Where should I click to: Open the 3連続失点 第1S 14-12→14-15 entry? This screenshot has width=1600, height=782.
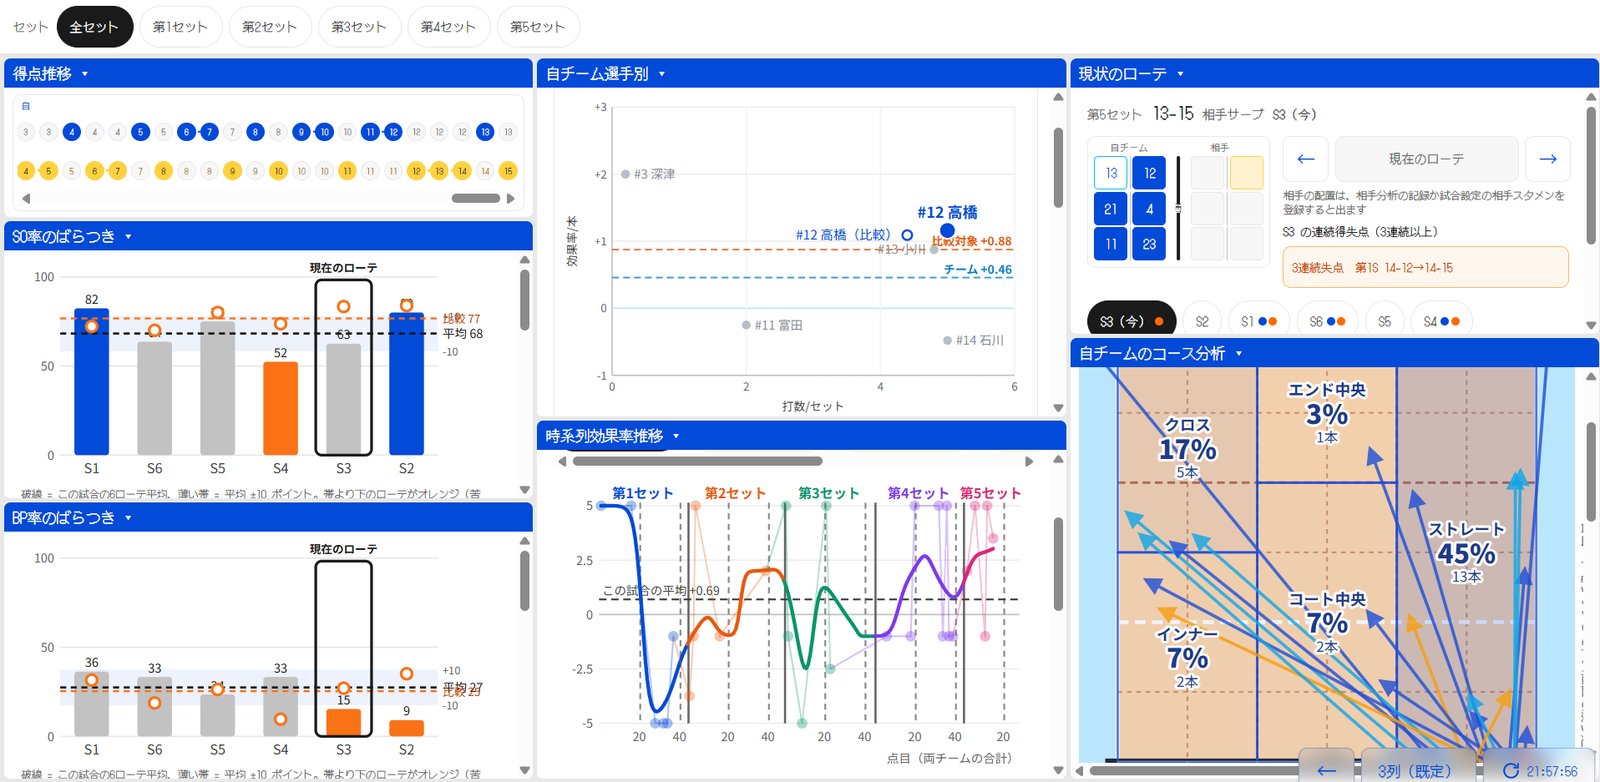tap(1426, 268)
